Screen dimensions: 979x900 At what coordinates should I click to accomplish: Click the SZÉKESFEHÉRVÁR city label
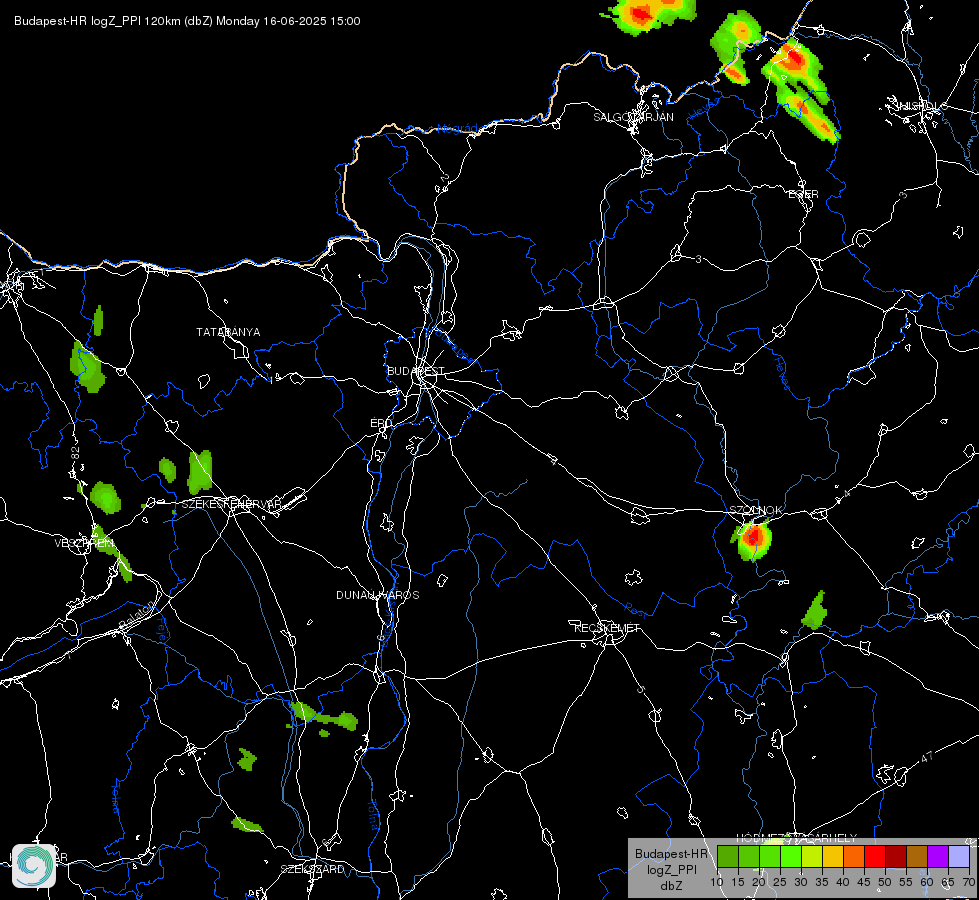[x=231, y=503]
